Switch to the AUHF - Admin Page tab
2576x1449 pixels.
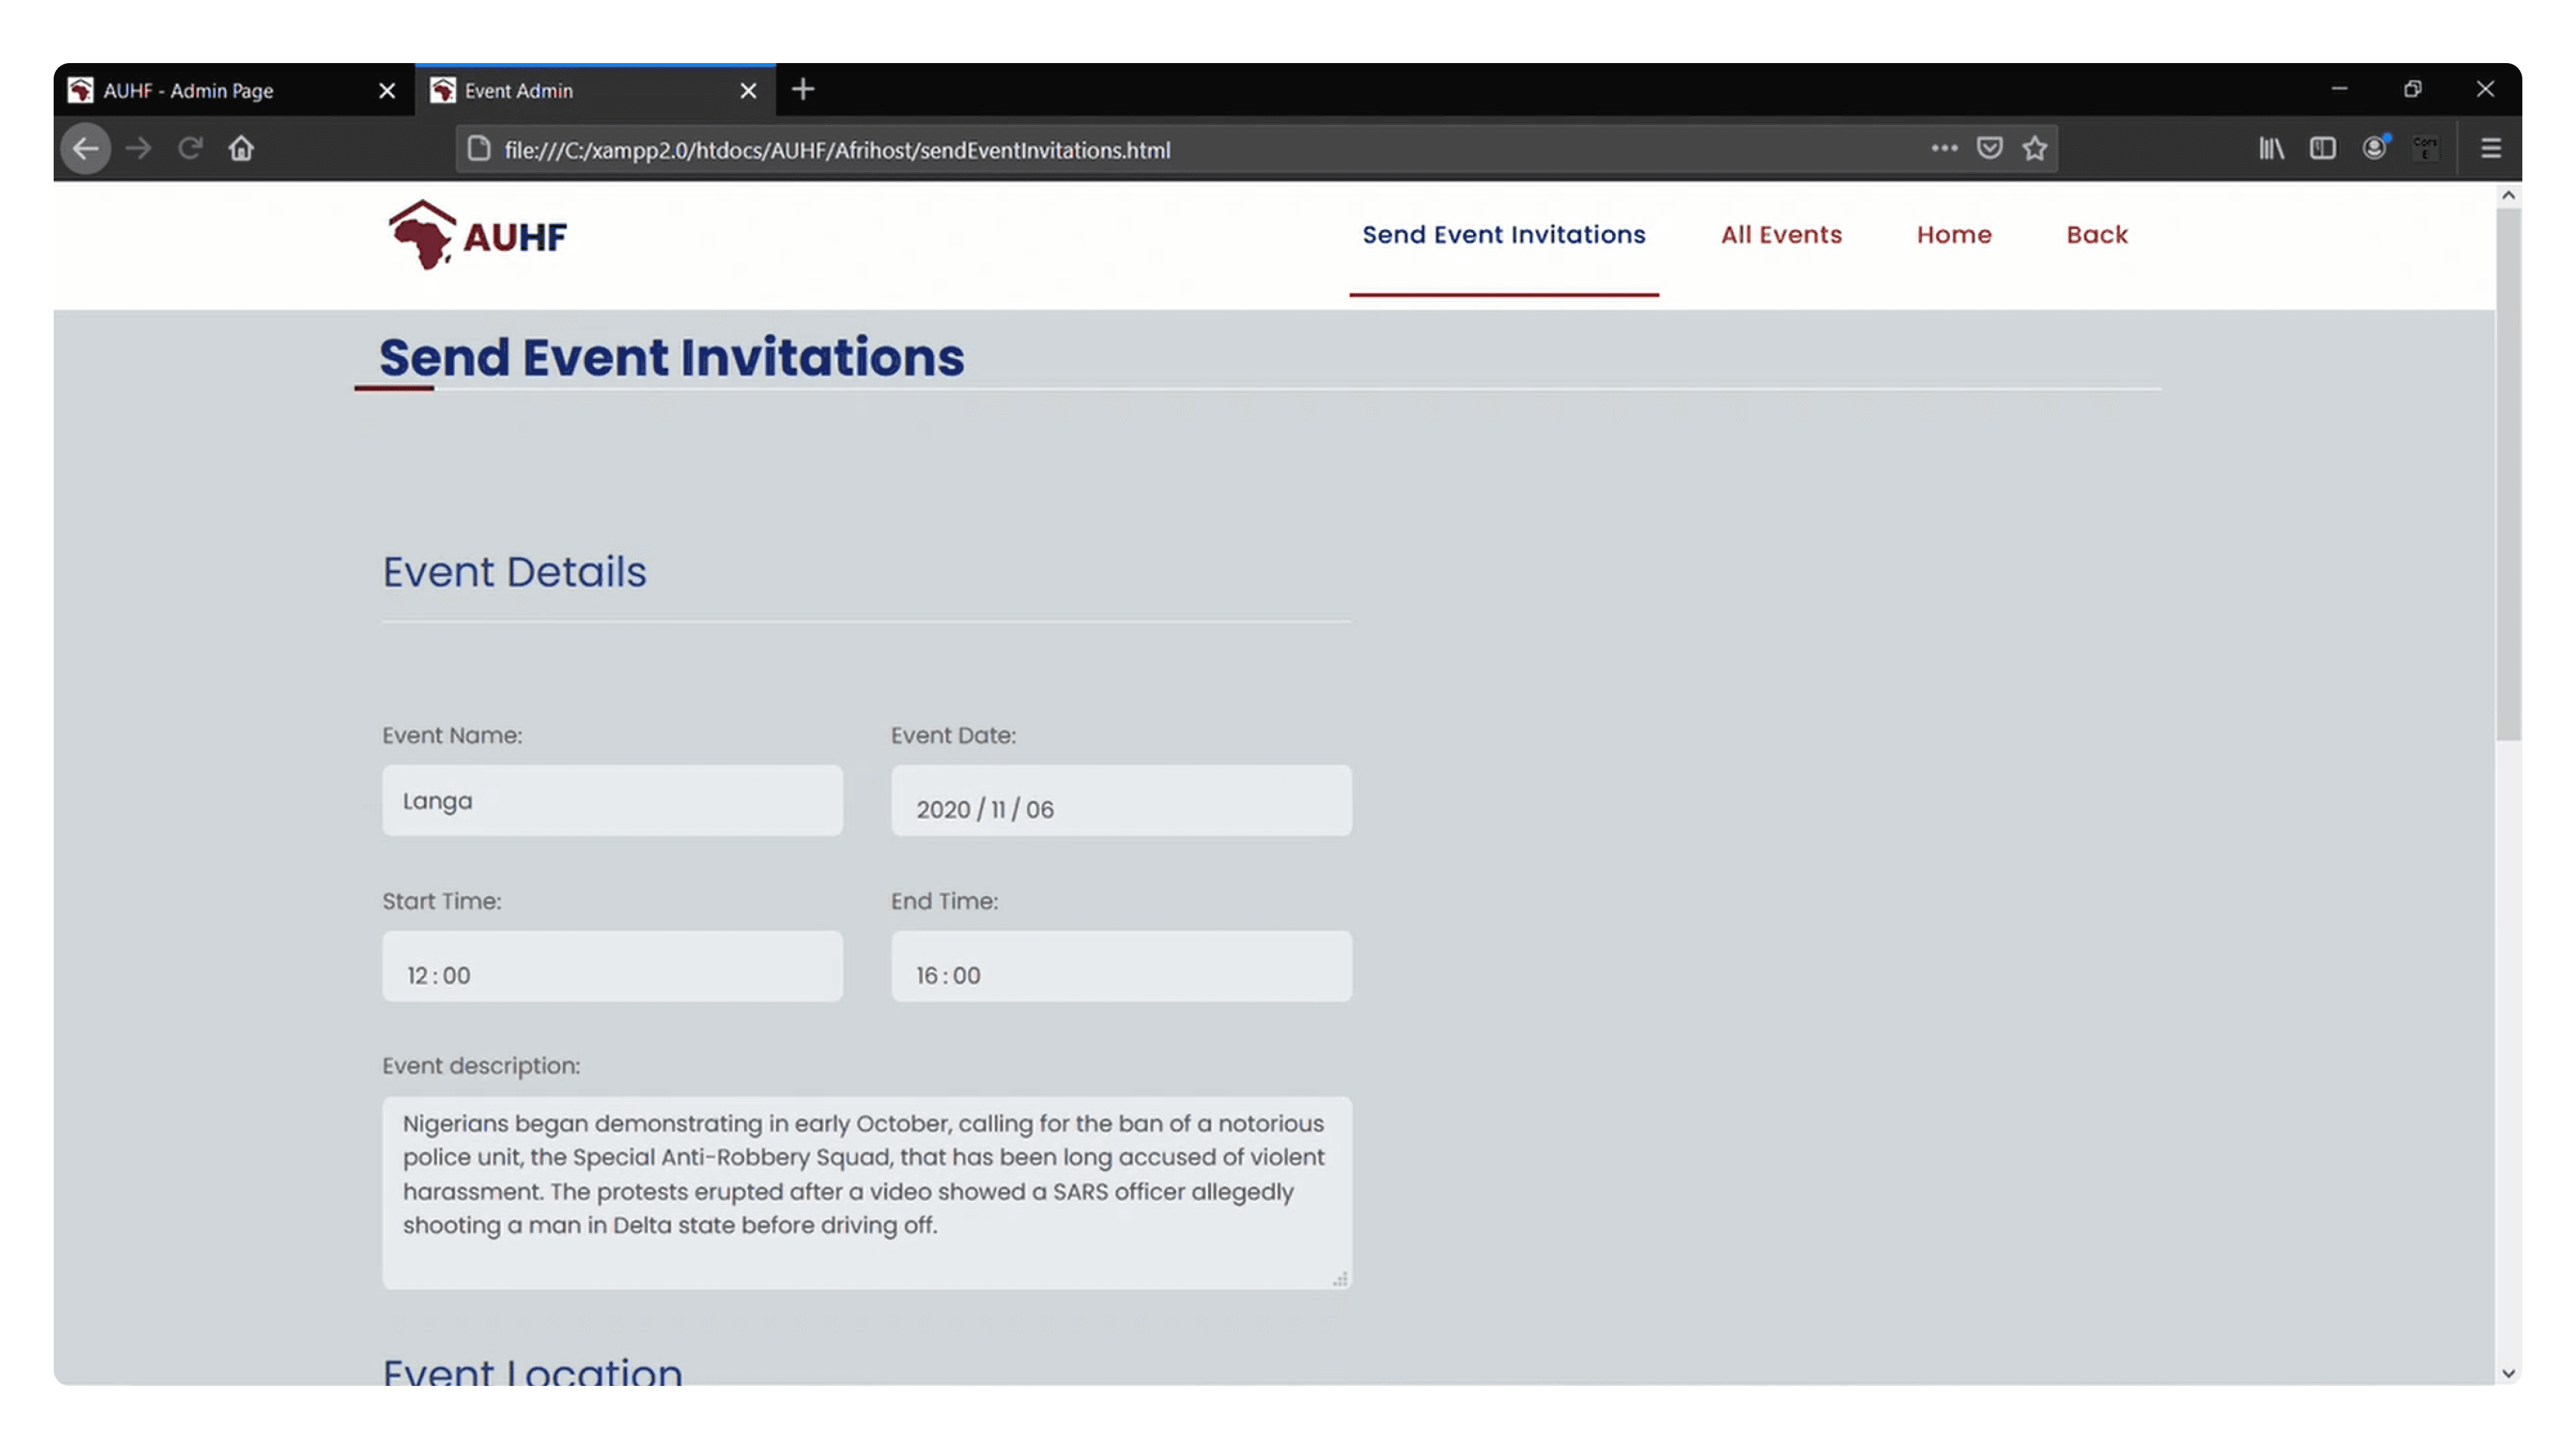234,90
